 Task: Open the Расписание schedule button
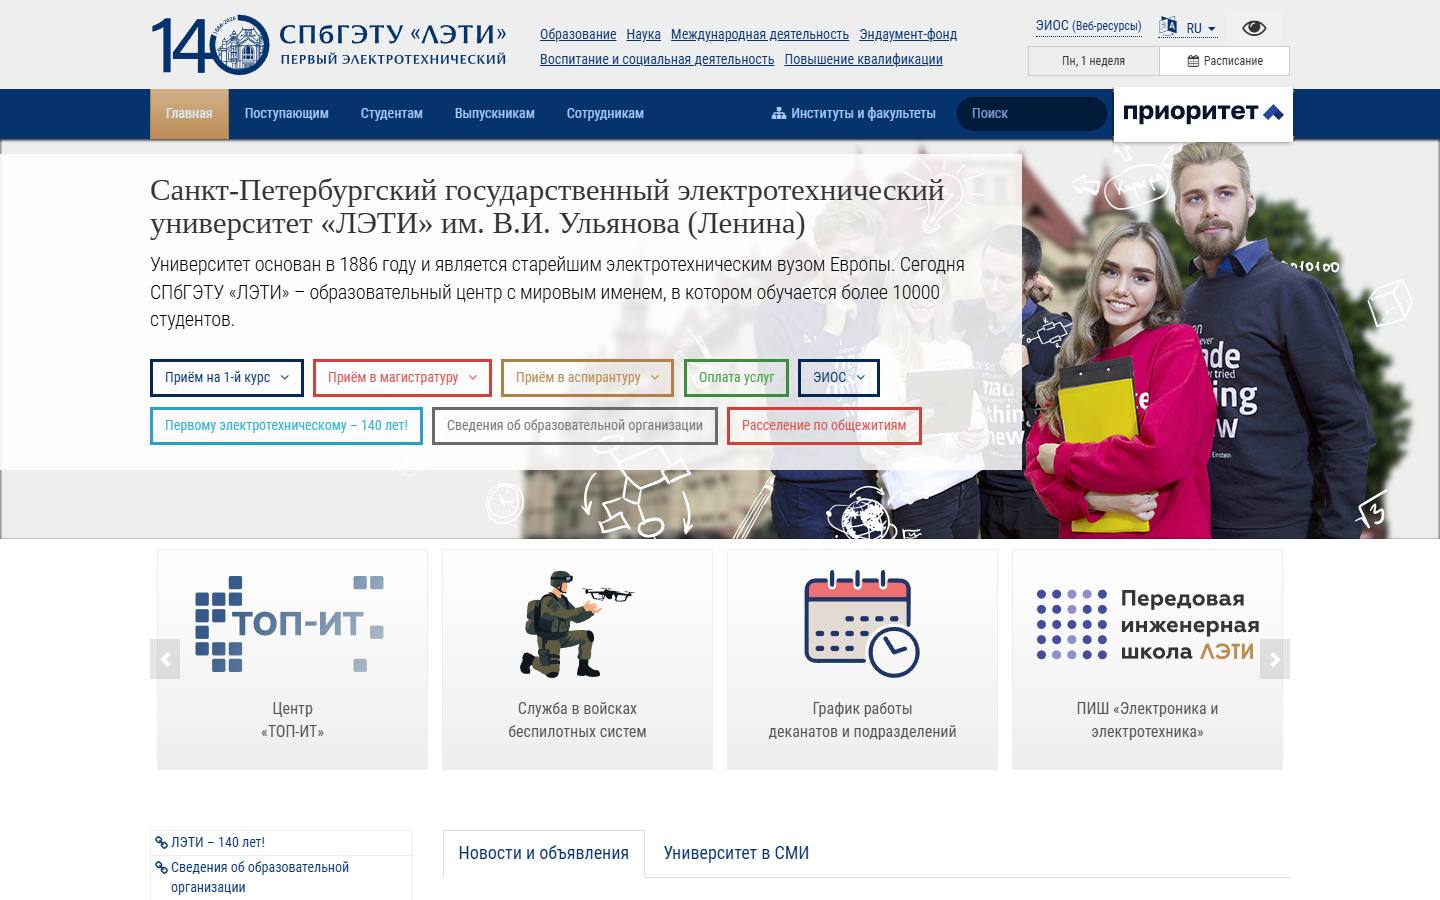pyautogui.click(x=1225, y=61)
